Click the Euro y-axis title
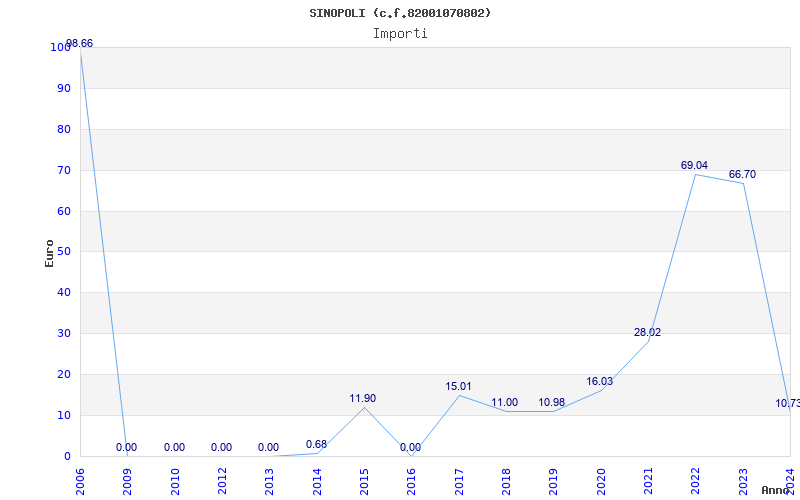 [49, 253]
